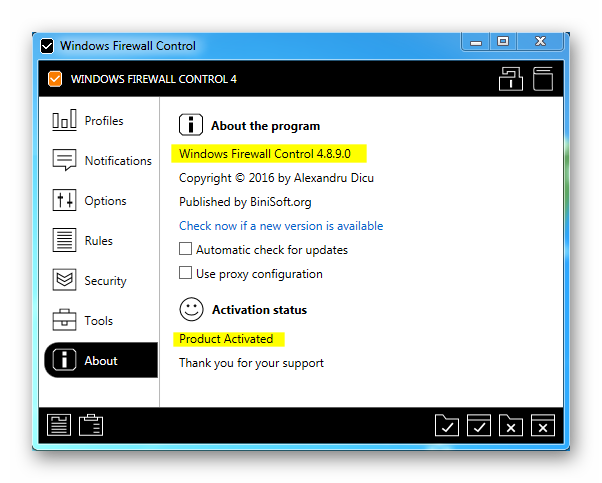Viewport: 602px width, 483px height.
Task: Click the folder with checkmark icon
Action: coord(447,425)
